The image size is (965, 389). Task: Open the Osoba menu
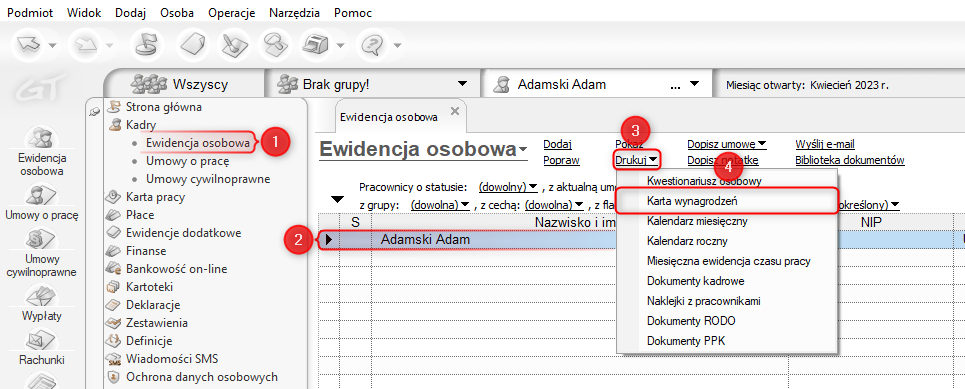pyautogui.click(x=177, y=13)
